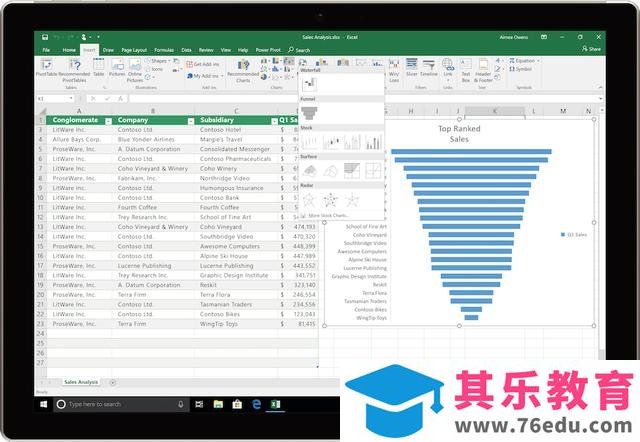Click the Q1 Sales chart legend
Image resolution: width=640 pixels, height=442 pixels.
574,235
